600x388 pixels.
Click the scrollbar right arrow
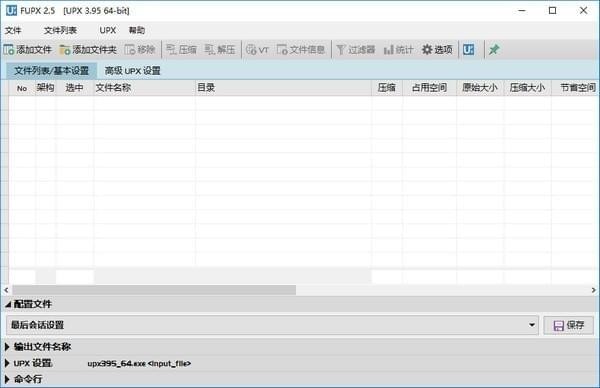[593, 290]
